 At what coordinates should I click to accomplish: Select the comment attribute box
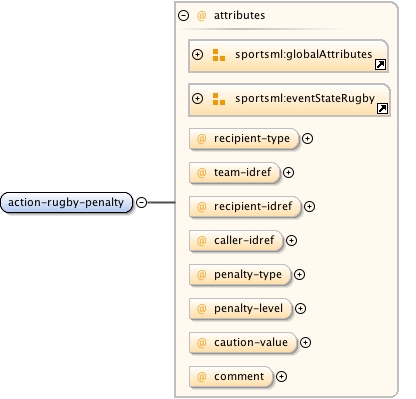tap(231, 377)
